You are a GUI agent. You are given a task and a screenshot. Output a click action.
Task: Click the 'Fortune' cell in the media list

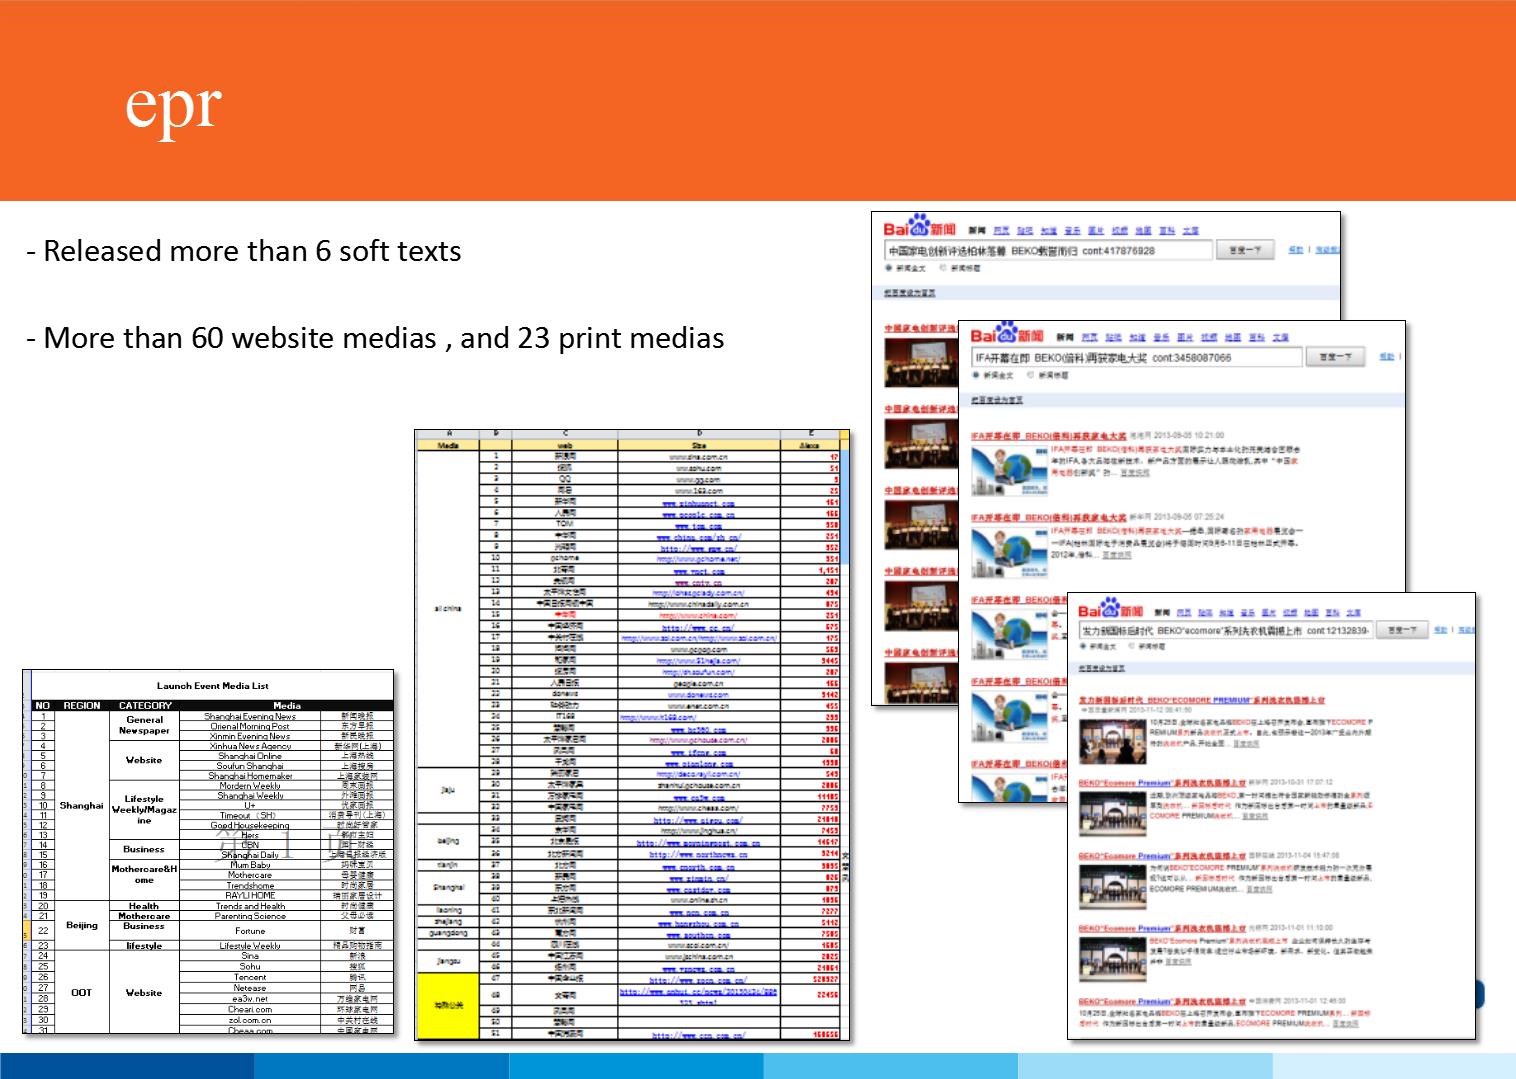click(250, 930)
